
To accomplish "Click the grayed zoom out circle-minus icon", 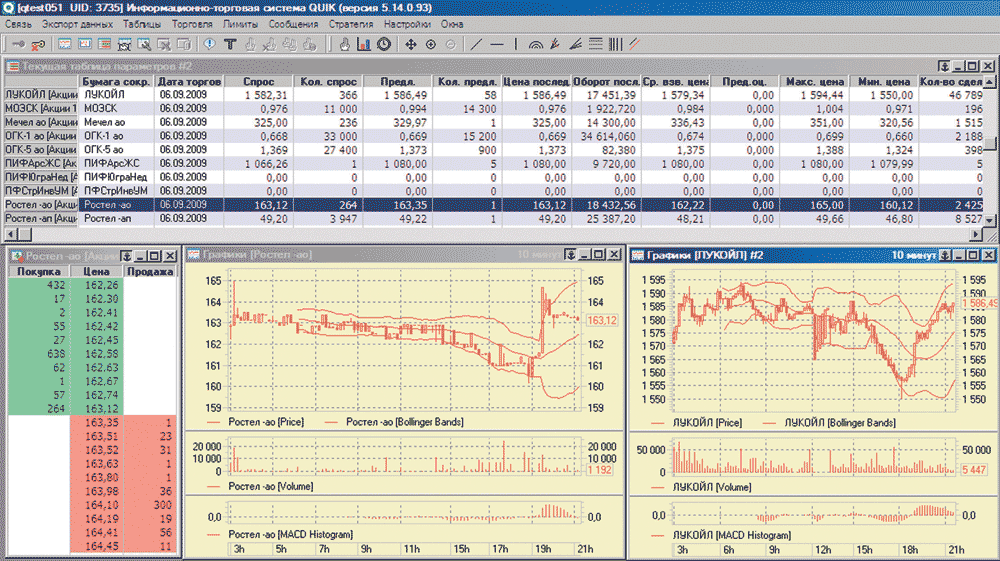I will (450, 45).
